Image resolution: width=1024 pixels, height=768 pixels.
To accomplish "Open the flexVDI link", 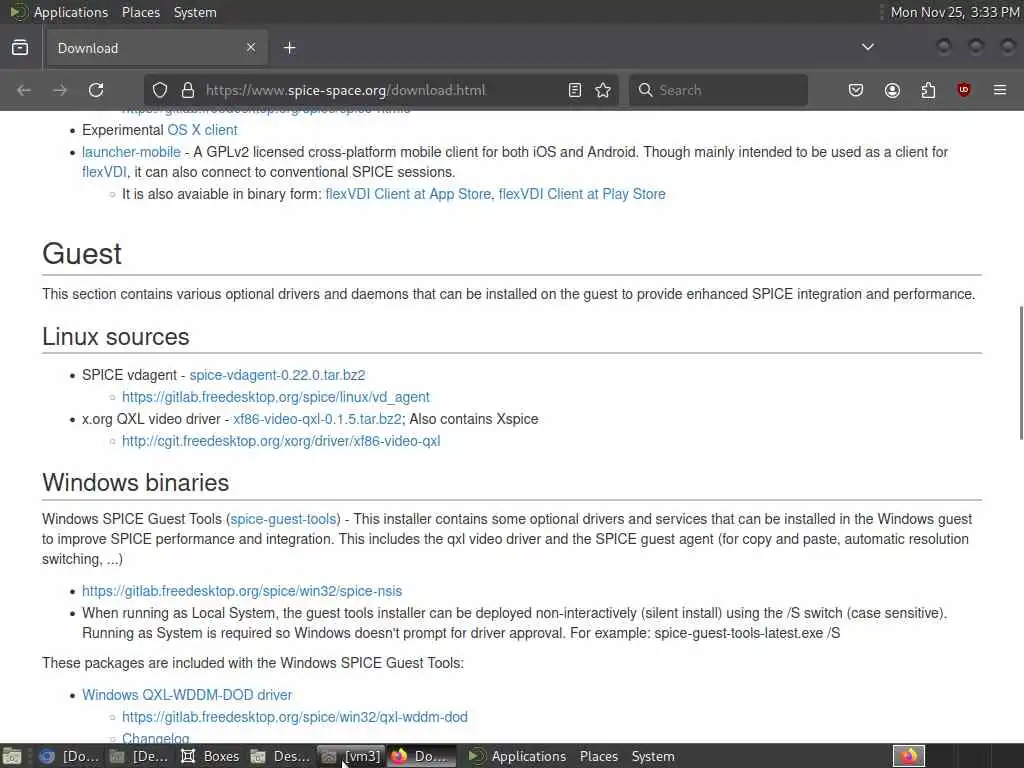I will click(104, 172).
